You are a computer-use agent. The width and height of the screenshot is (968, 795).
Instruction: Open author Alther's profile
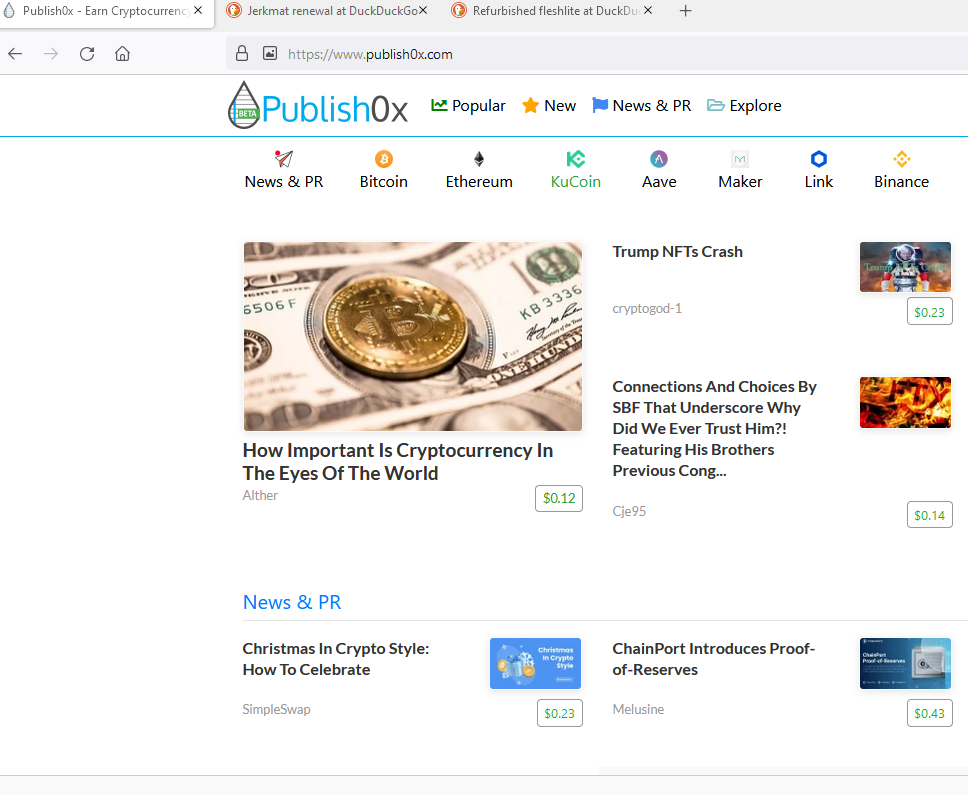pyautogui.click(x=260, y=495)
